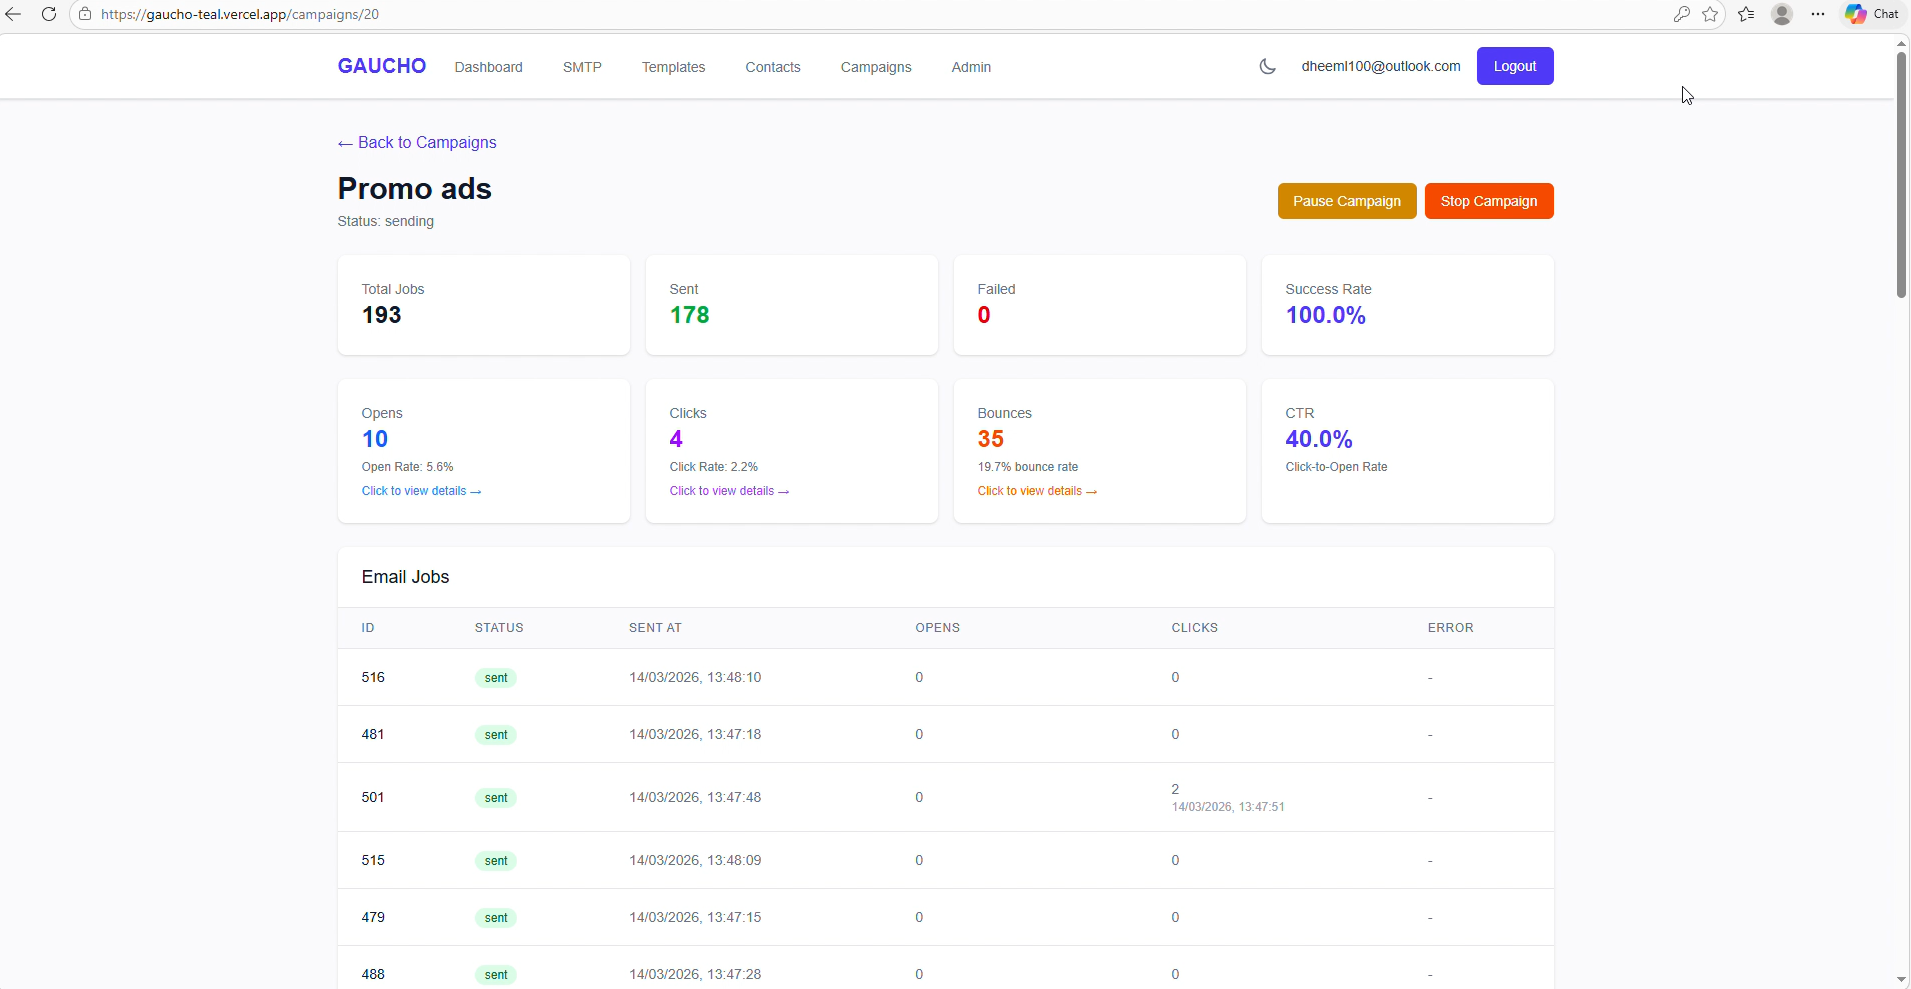The width and height of the screenshot is (1911, 989).
Task: View details of the Opens metric
Action: 421,491
